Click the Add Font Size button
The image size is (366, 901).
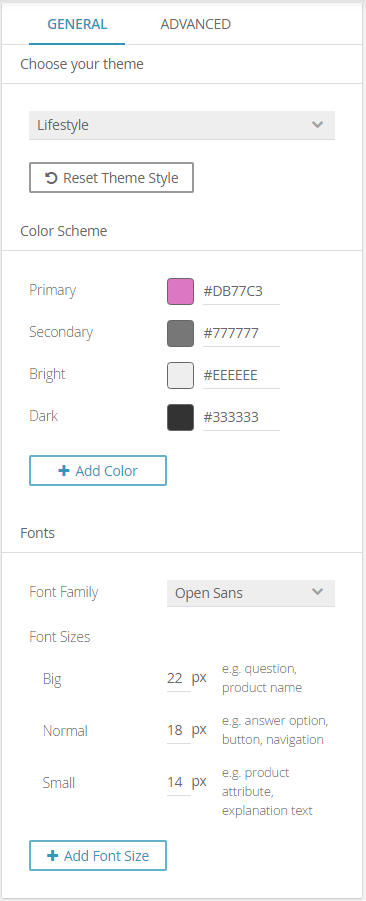click(x=98, y=856)
